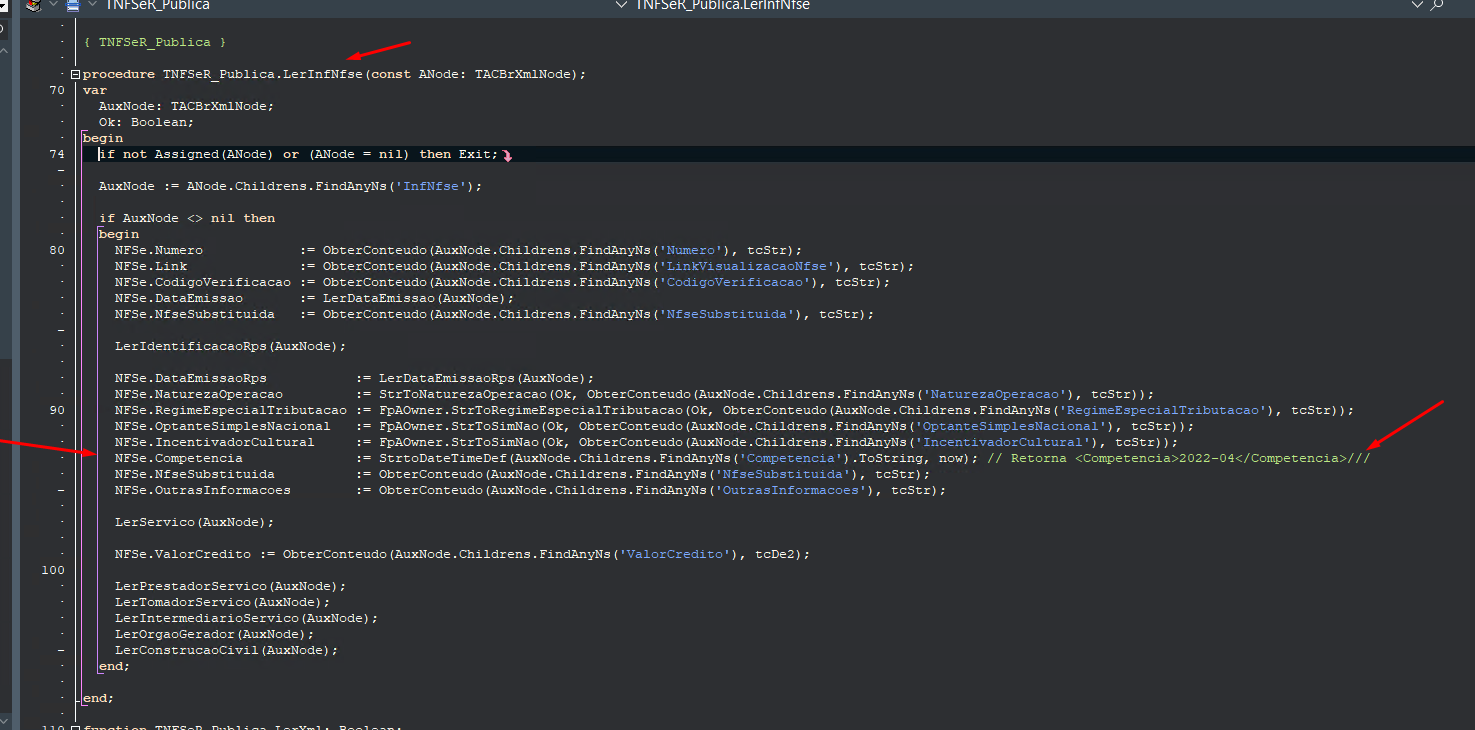Click the 'tcDe2' parameter
Screen dimensions: 1475x730
774,554
